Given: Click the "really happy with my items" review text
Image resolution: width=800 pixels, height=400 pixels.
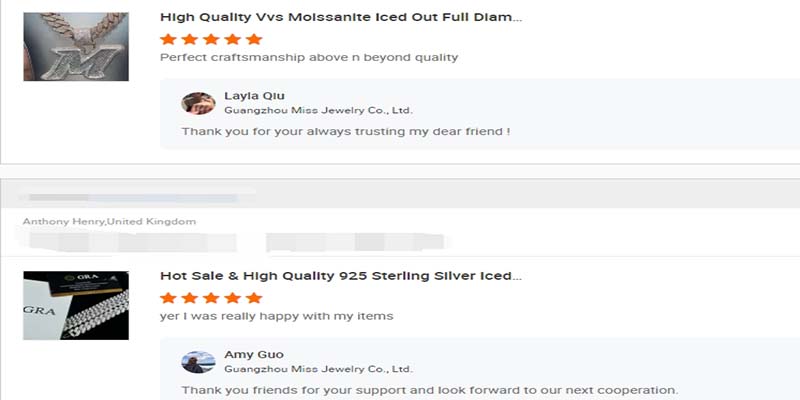Looking at the screenshot, I should [x=277, y=316].
